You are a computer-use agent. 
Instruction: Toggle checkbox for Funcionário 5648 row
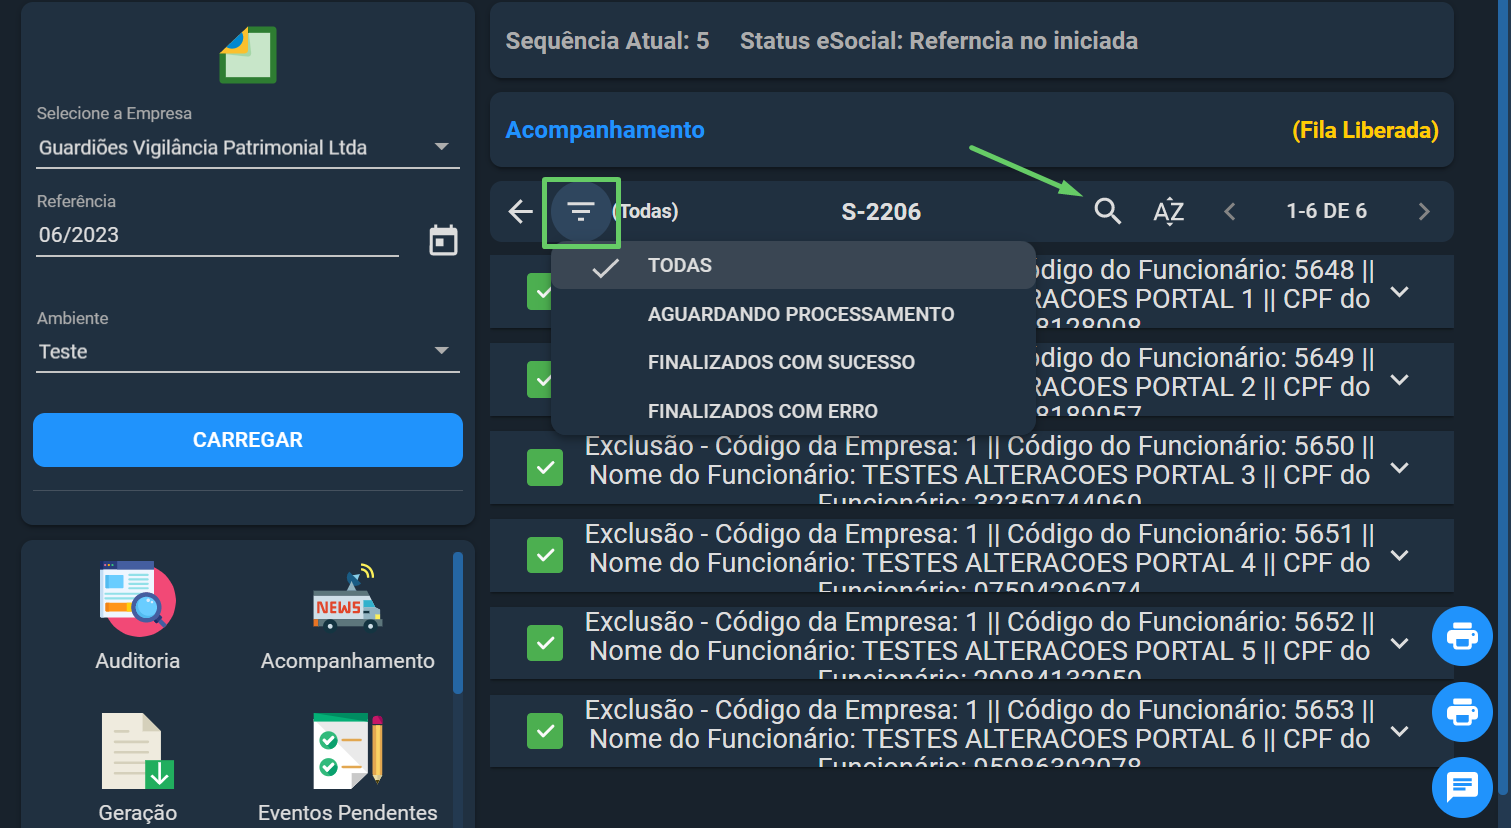tap(540, 292)
